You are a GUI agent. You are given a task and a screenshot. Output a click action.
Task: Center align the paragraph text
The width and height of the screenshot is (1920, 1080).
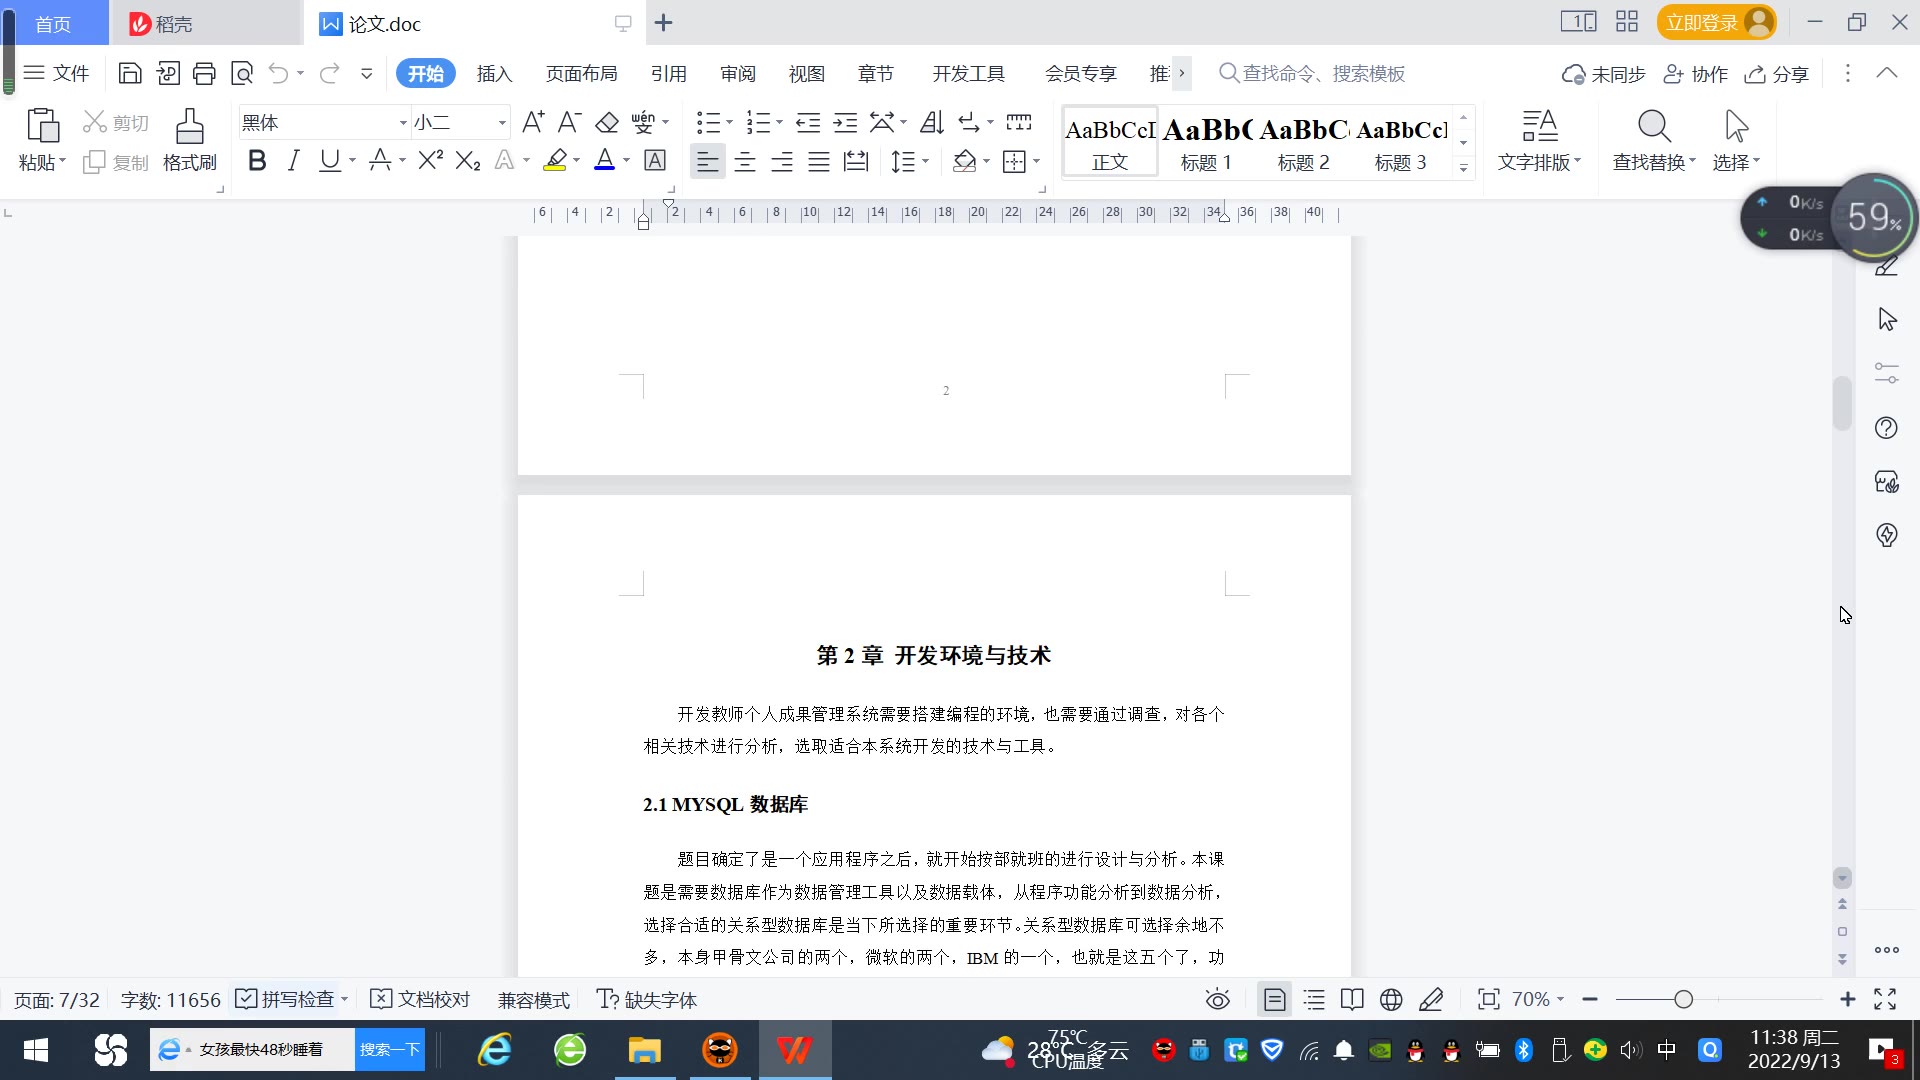point(745,162)
